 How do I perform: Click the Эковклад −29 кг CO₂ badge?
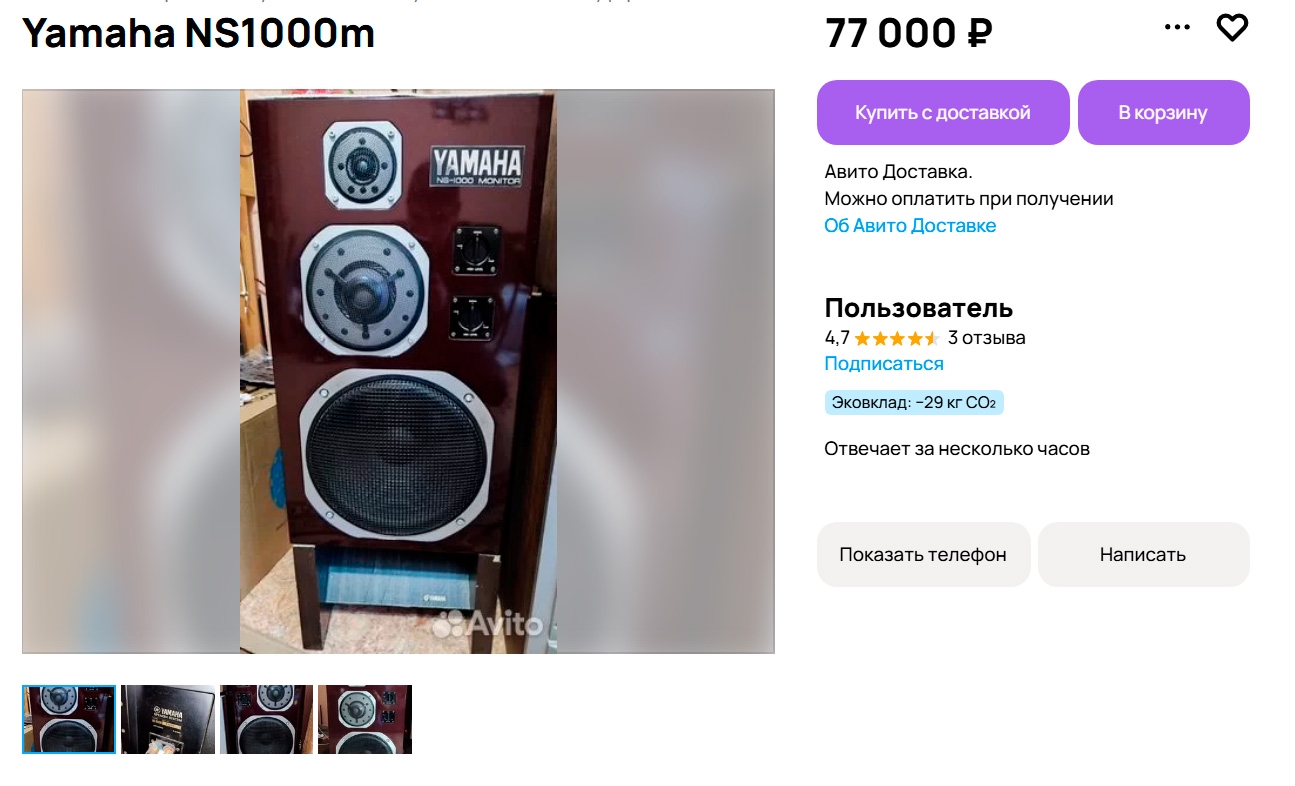coord(914,403)
